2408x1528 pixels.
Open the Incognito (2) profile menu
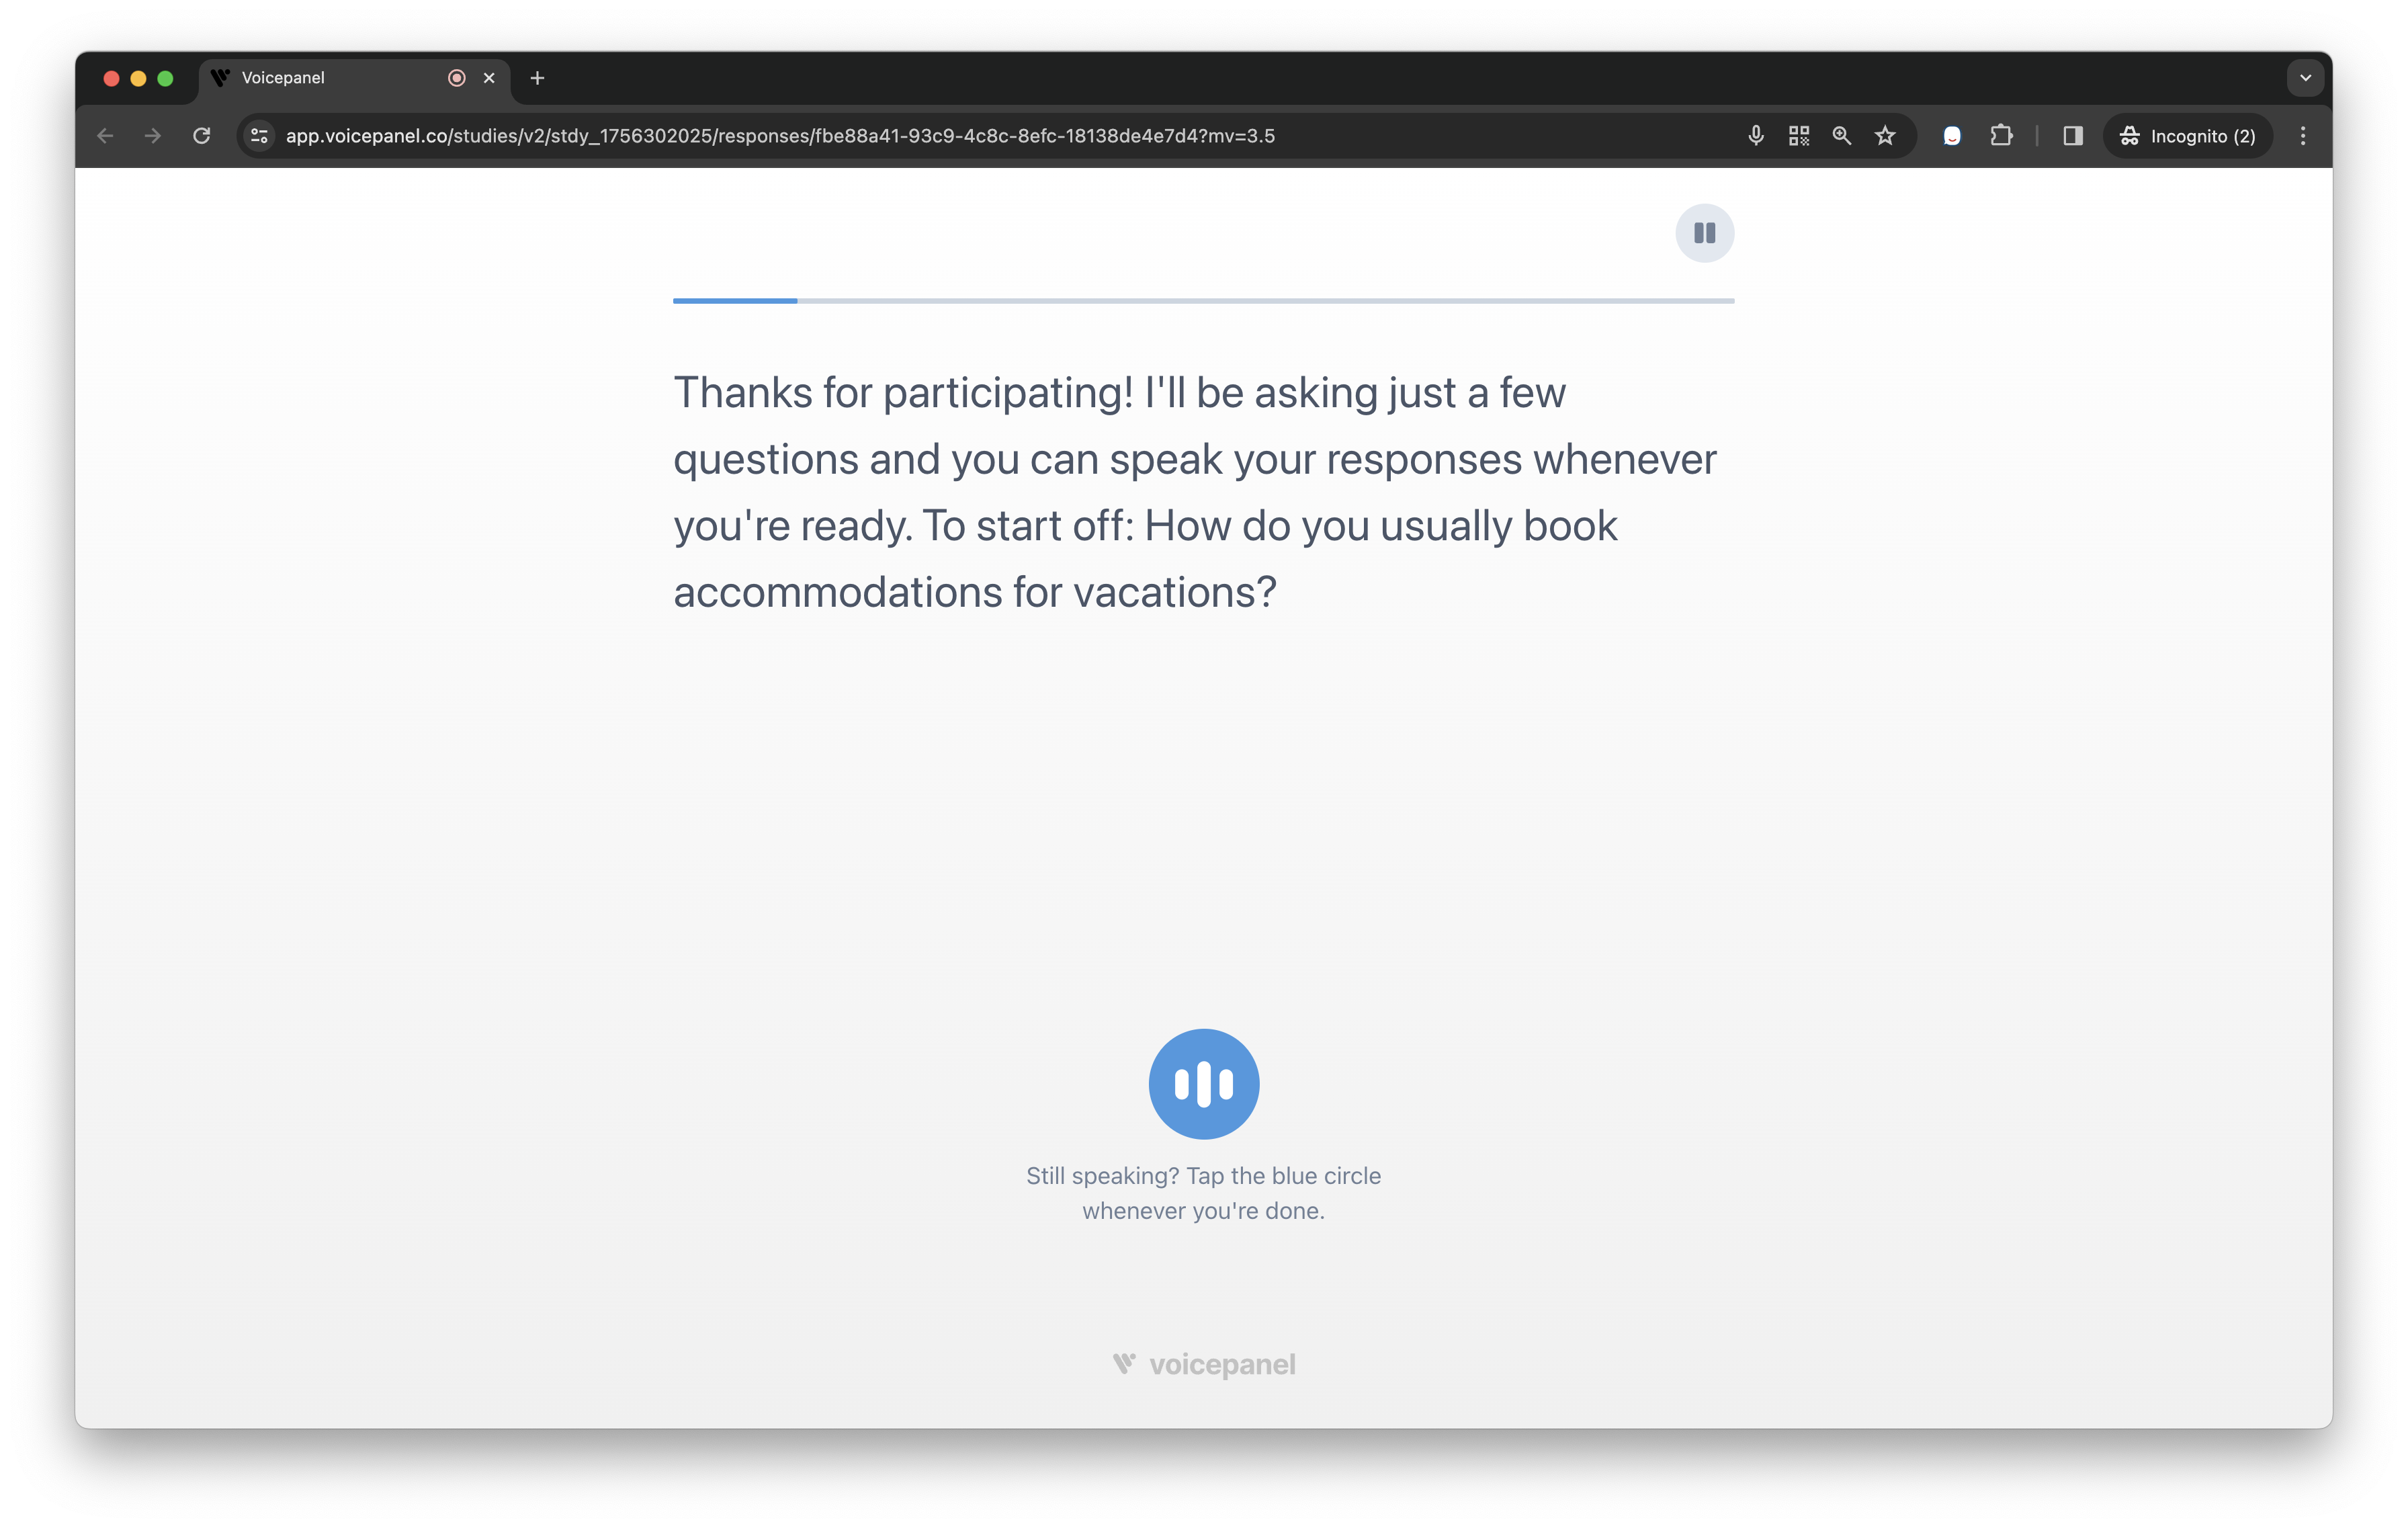click(2187, 136)
